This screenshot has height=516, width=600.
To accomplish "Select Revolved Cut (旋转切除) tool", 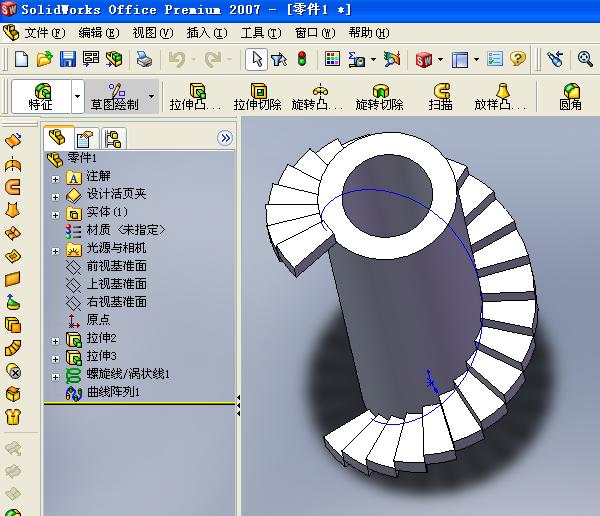I will click(379, 97).
